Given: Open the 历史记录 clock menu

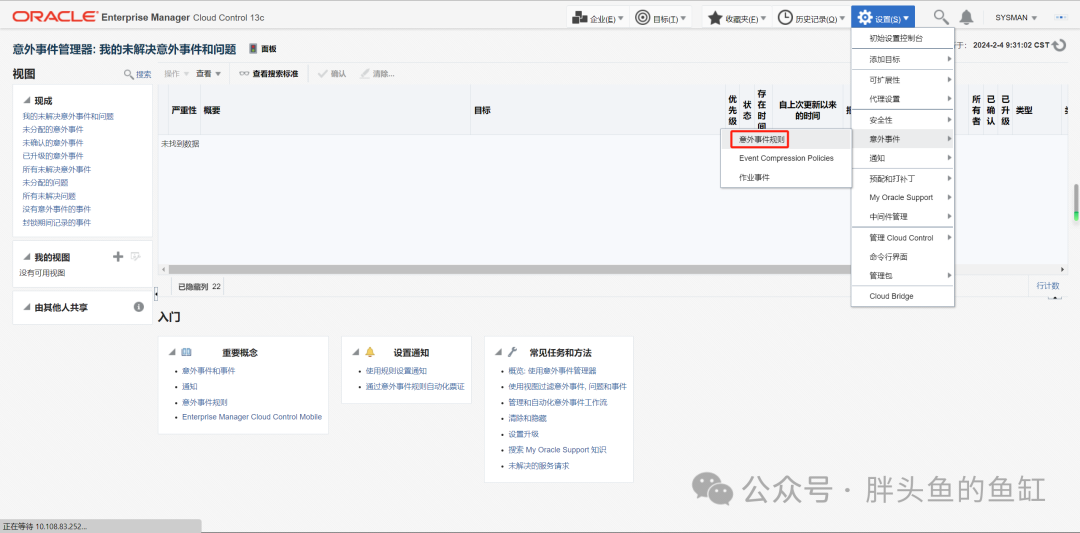Looking at the screenshot, I should point(811,18).
